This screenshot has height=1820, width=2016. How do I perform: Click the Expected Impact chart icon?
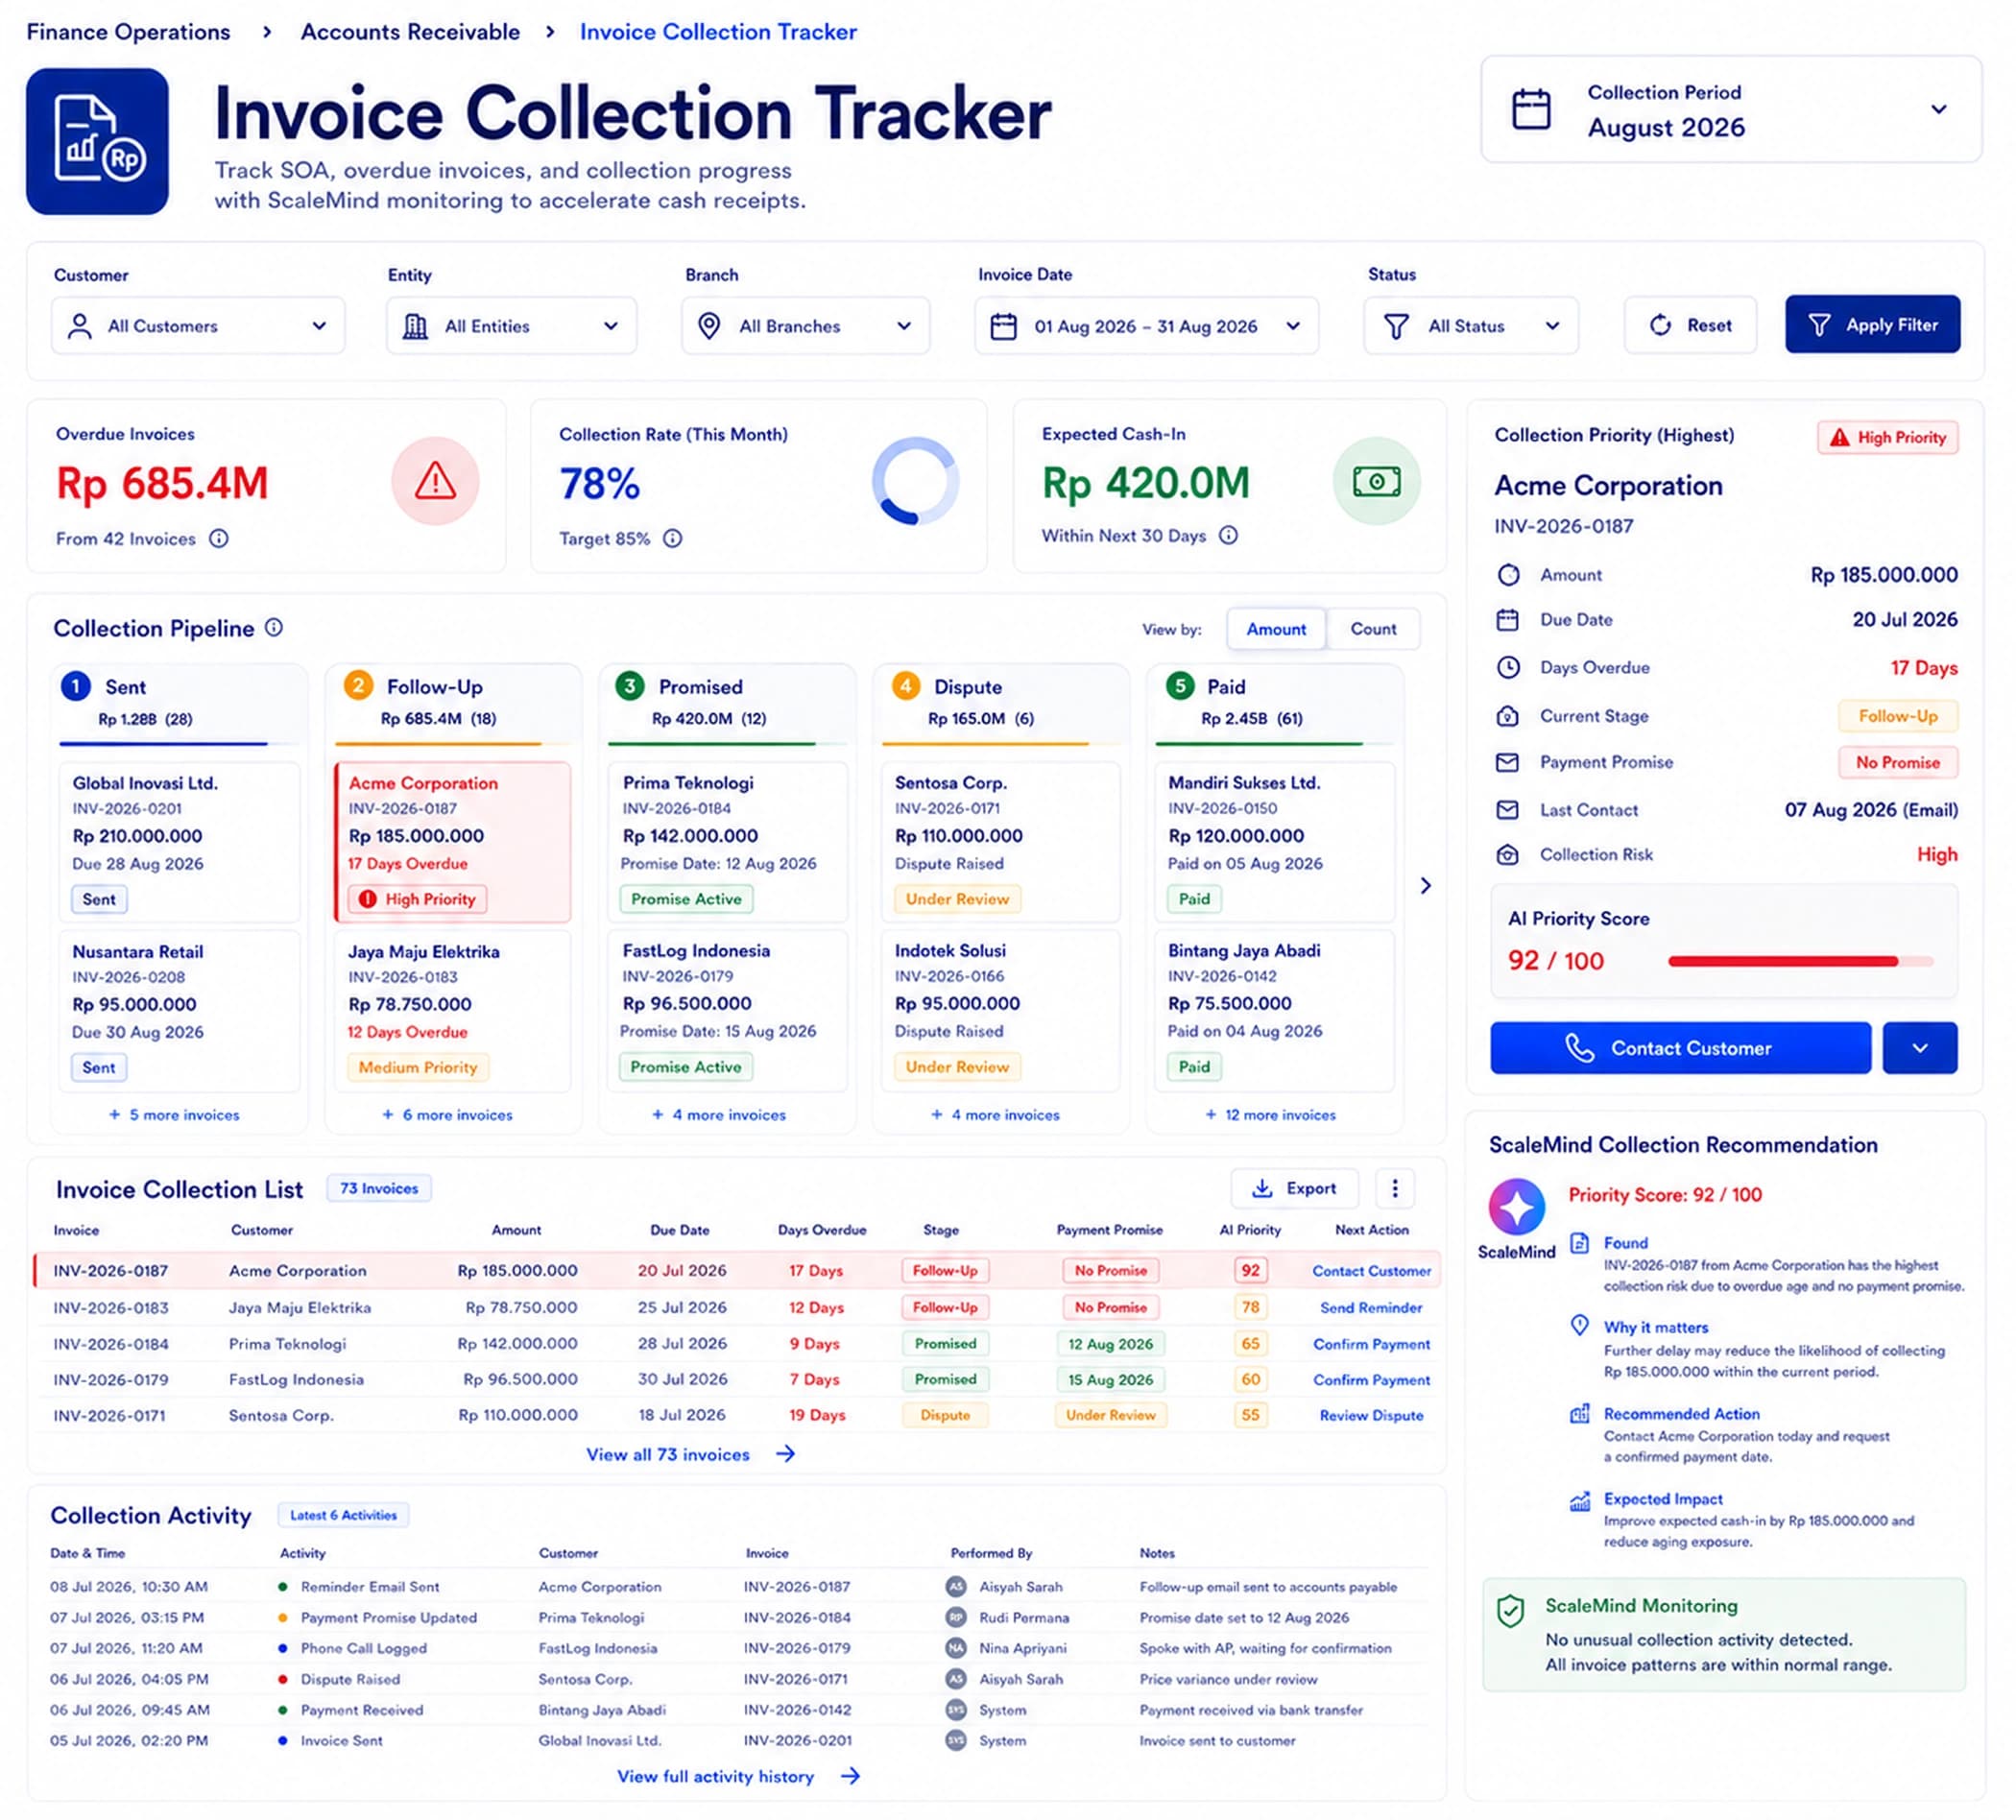click(x=1580, y=1500)
